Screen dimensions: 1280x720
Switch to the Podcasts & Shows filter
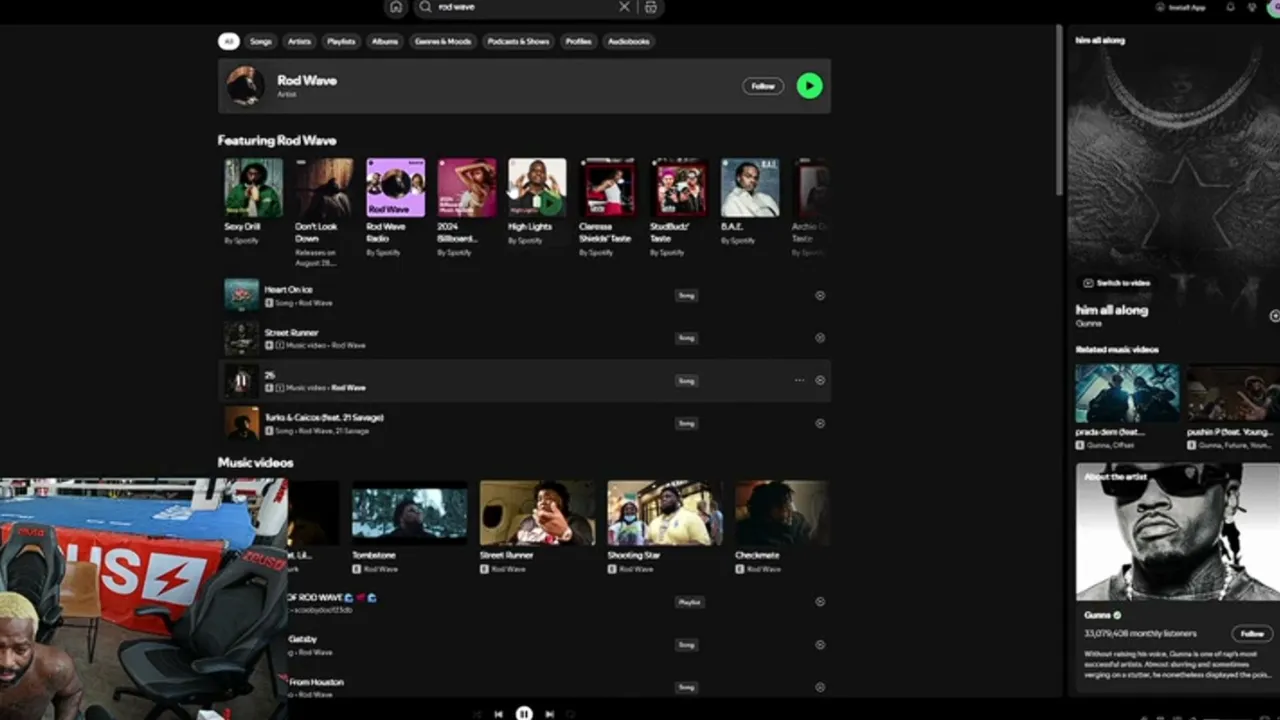pos(518,41)
